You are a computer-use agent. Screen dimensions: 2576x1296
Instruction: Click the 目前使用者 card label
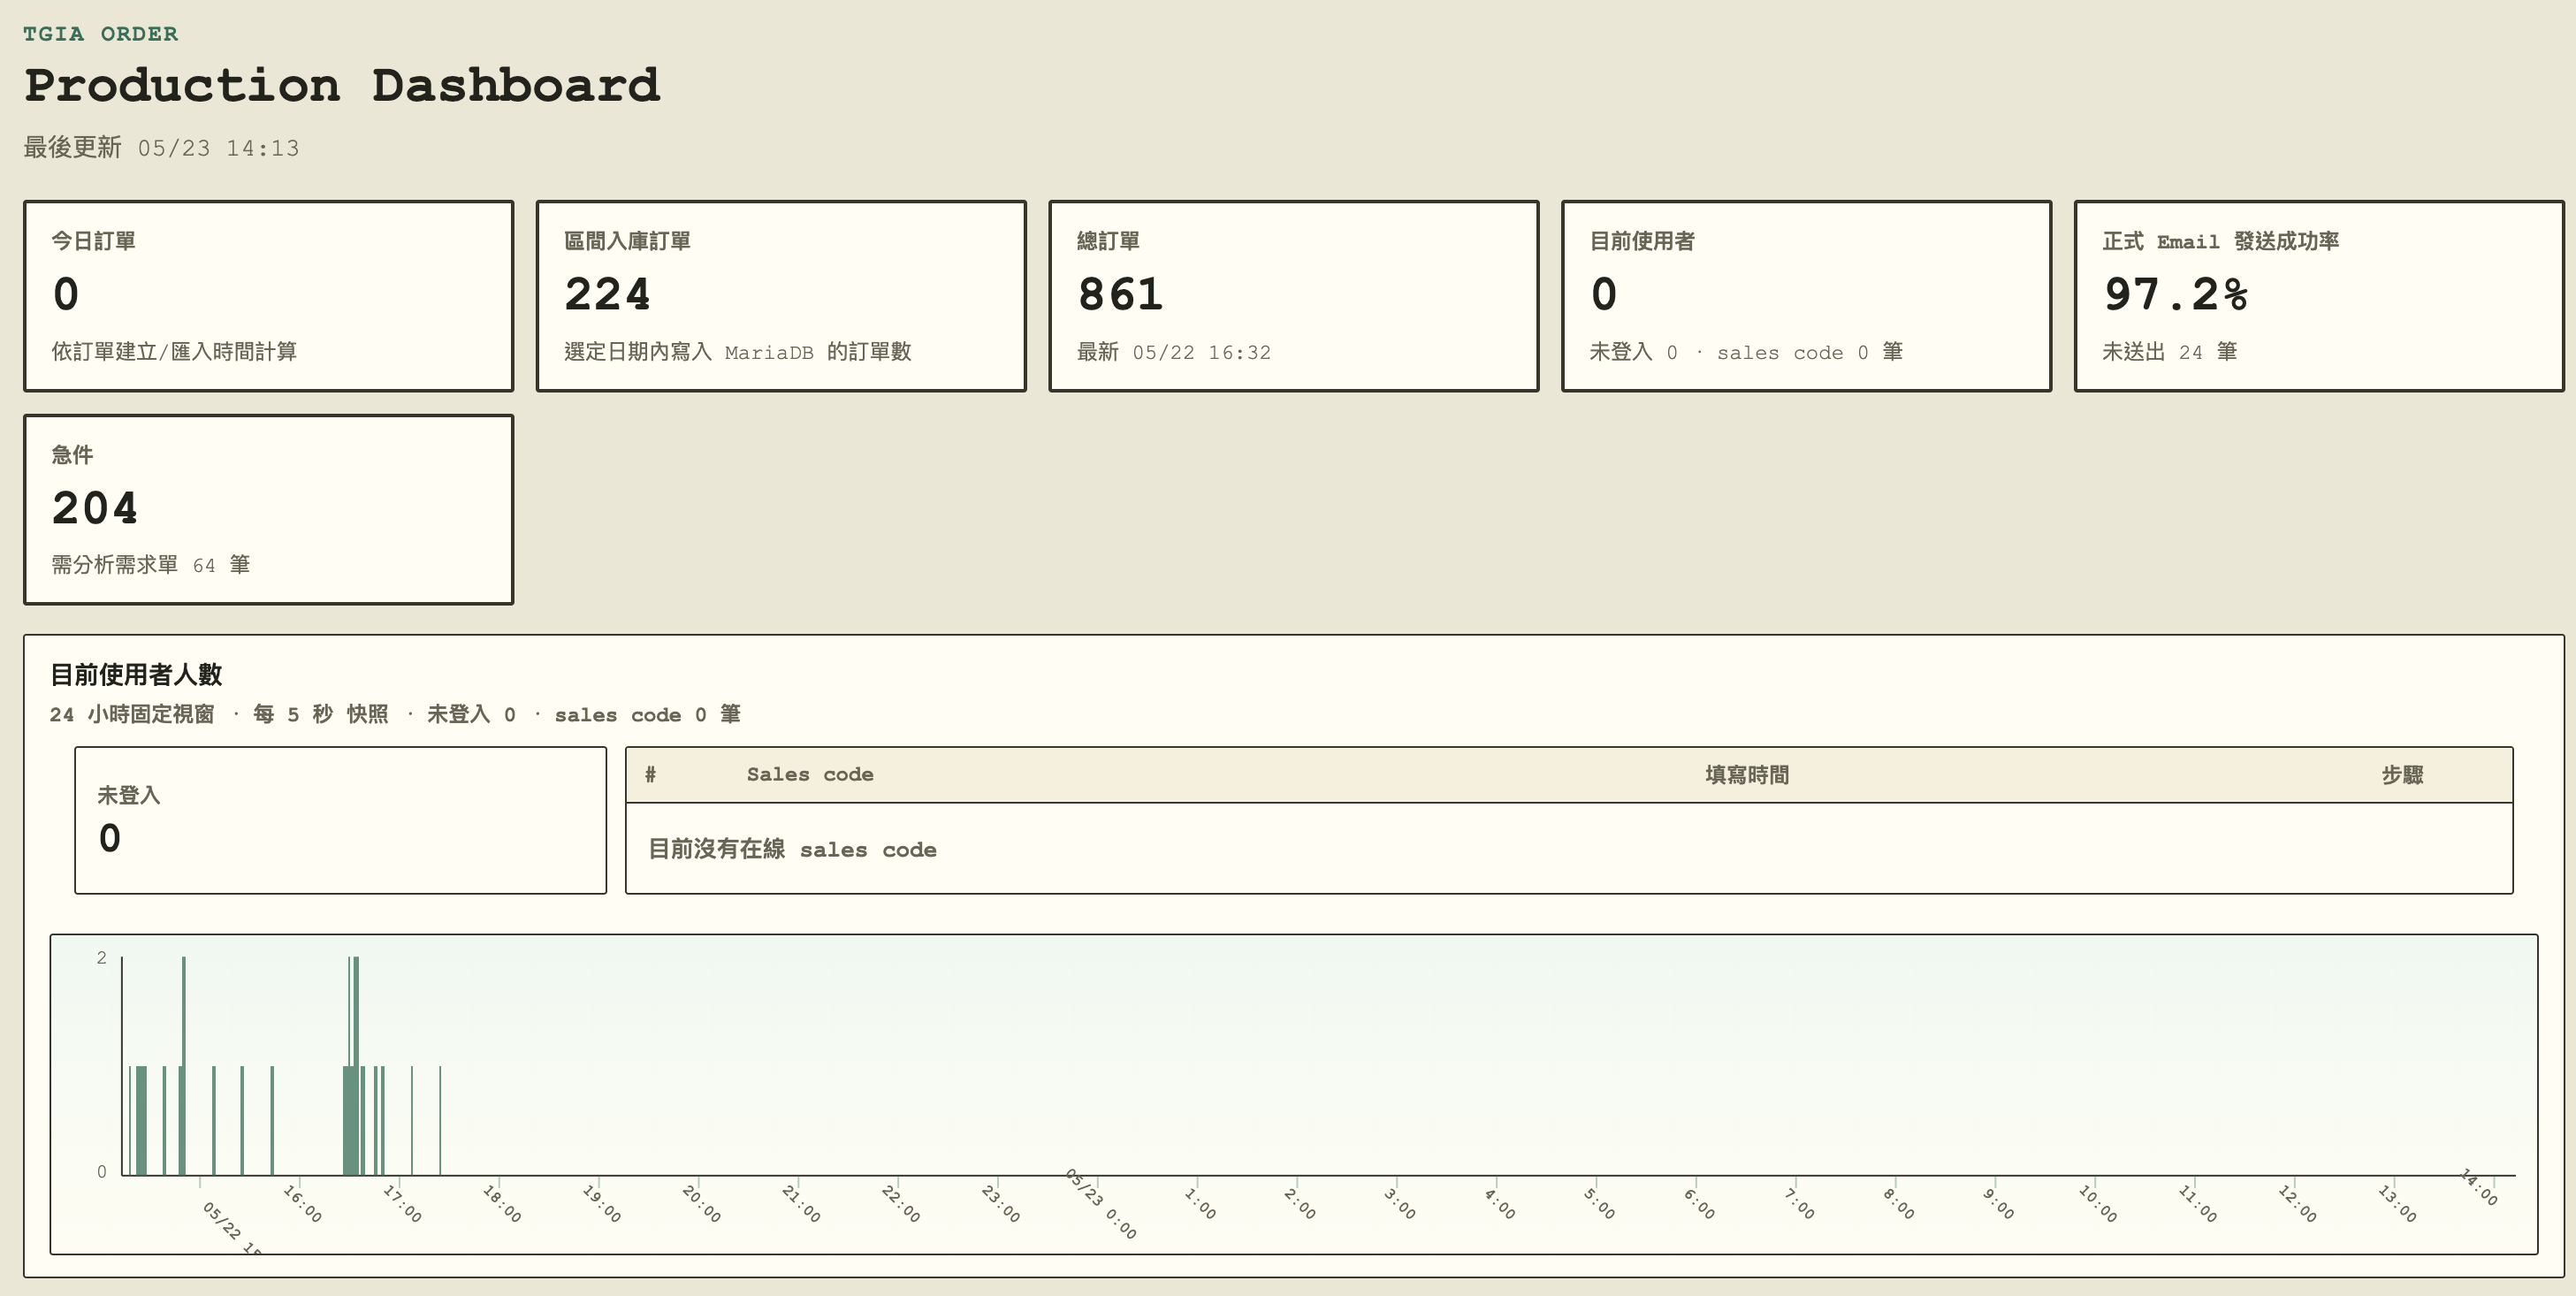click(x=1642, y=241)
